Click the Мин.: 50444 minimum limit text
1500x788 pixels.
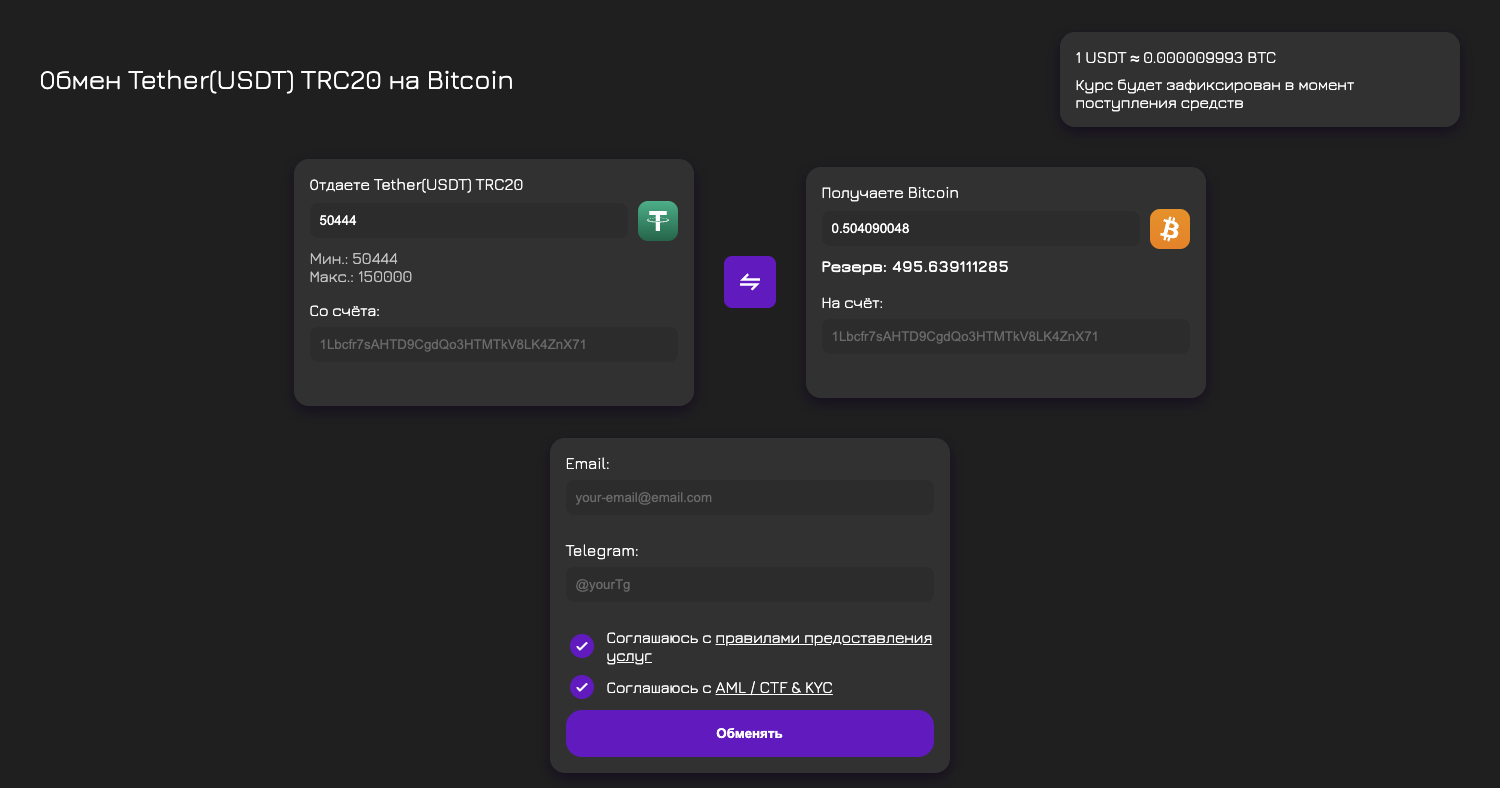click(x=353, y=258)
